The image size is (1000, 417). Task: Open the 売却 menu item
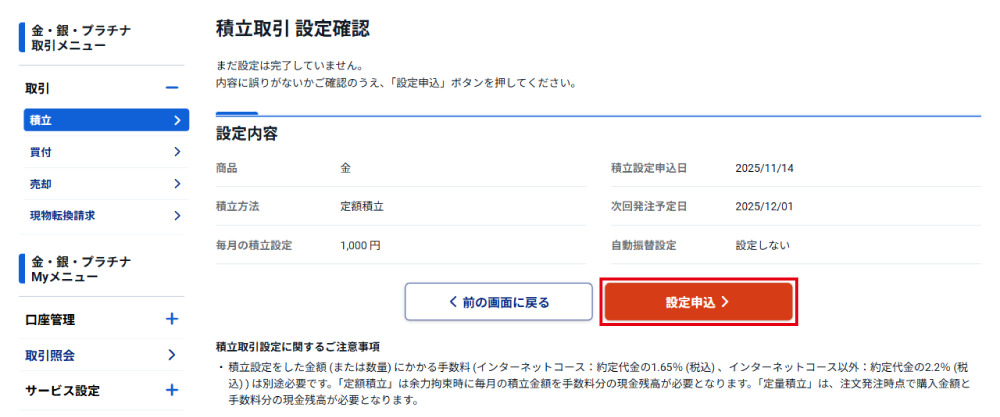(41, 184)
